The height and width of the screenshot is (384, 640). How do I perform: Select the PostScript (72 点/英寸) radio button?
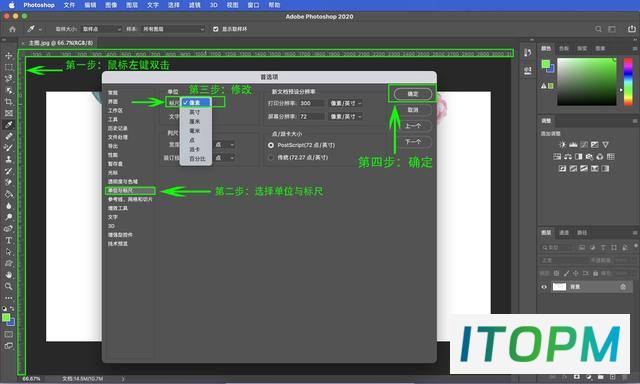coord(271,145)
